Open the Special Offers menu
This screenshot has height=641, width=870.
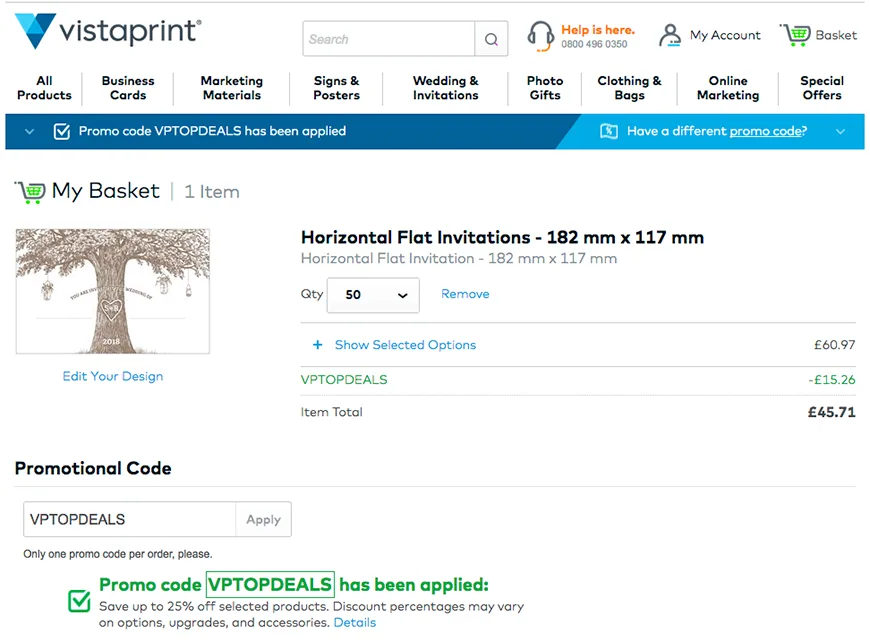[822, 88]
